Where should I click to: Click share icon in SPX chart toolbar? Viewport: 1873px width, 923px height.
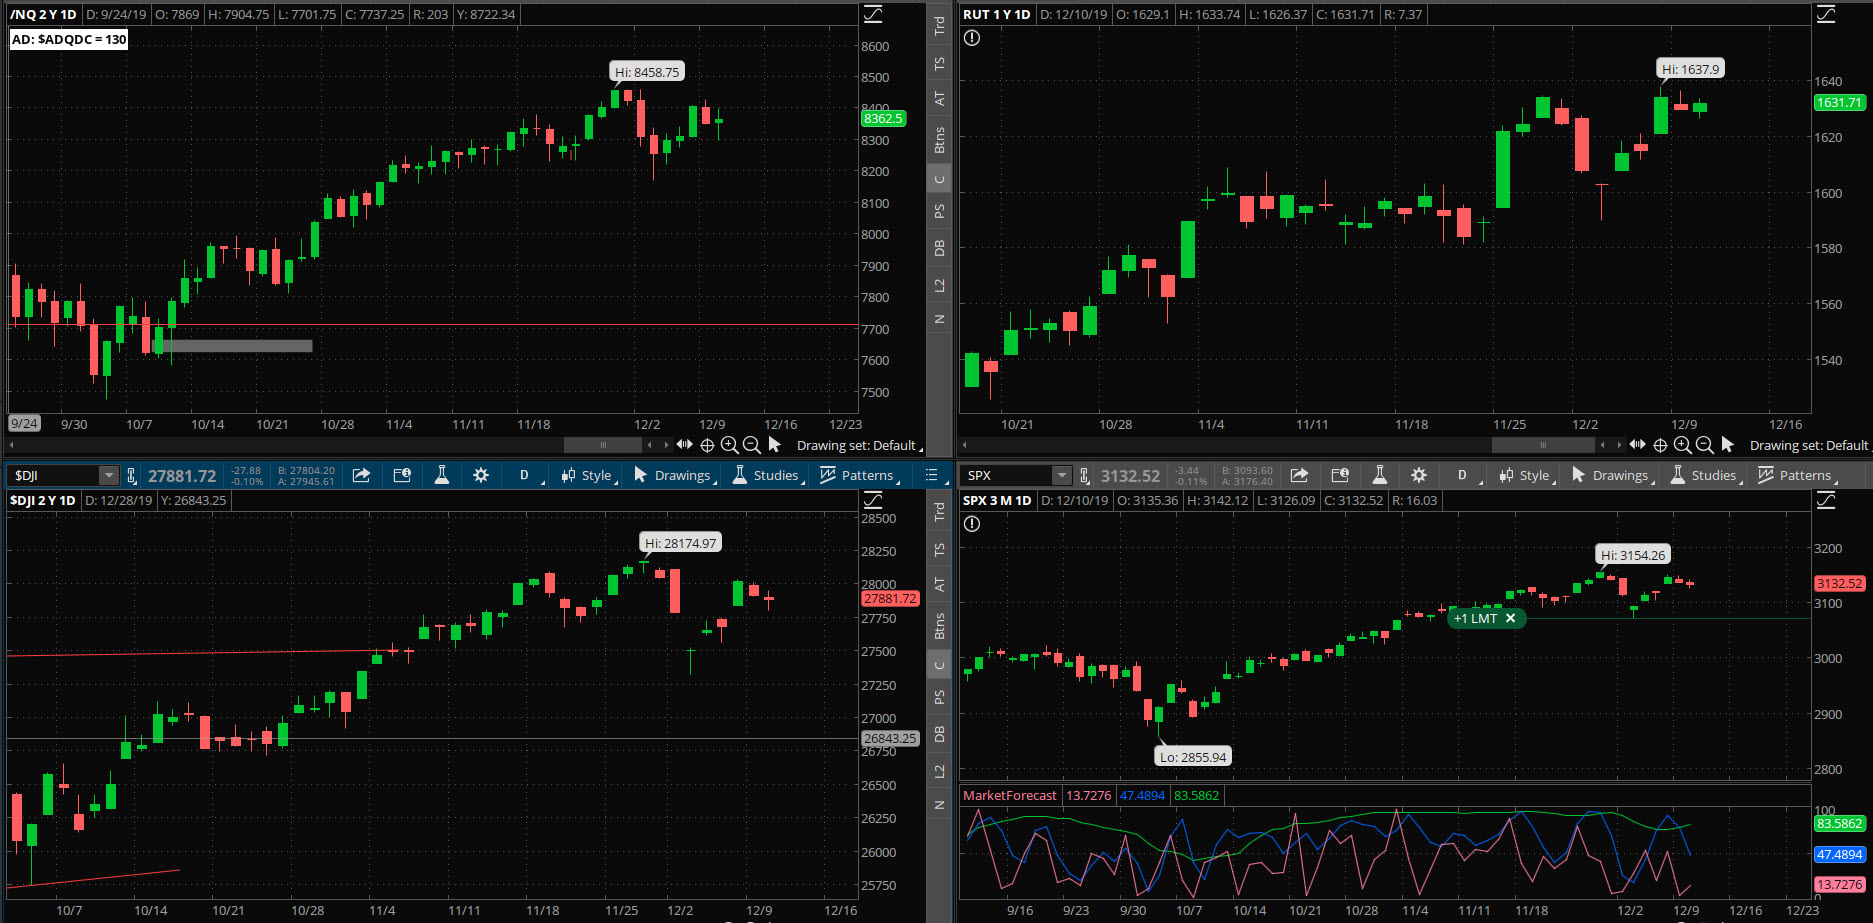click(1299, 475)
